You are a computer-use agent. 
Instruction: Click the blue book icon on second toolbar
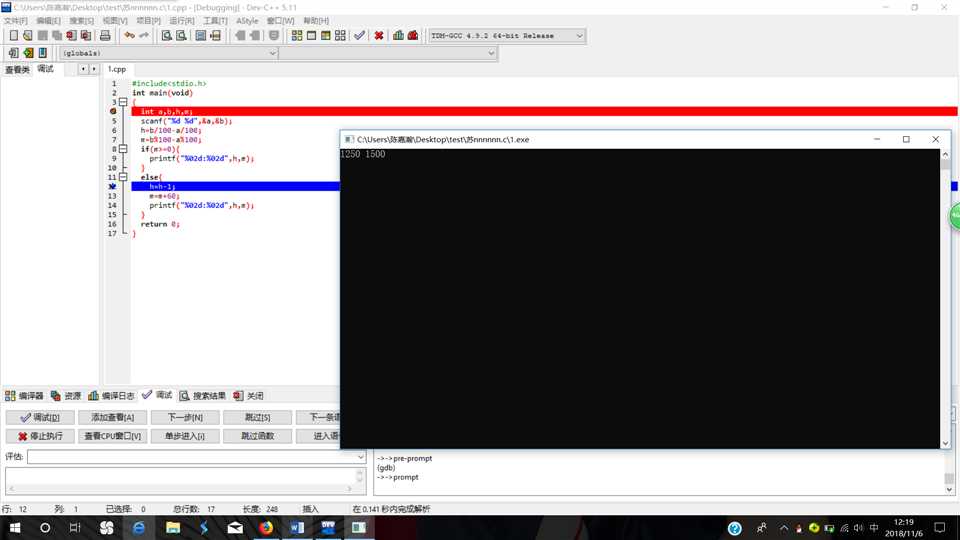pyautogui.click(x=43, y=53)
